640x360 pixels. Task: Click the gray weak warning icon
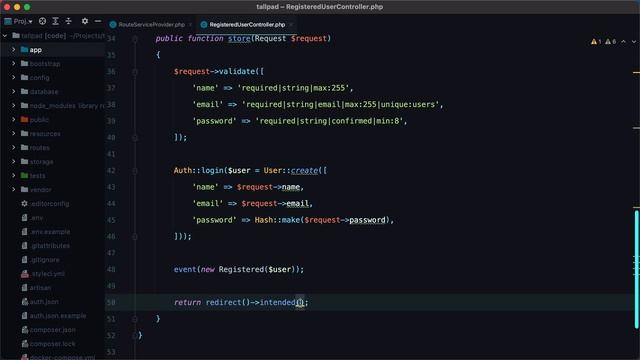[x=608, y=41]
